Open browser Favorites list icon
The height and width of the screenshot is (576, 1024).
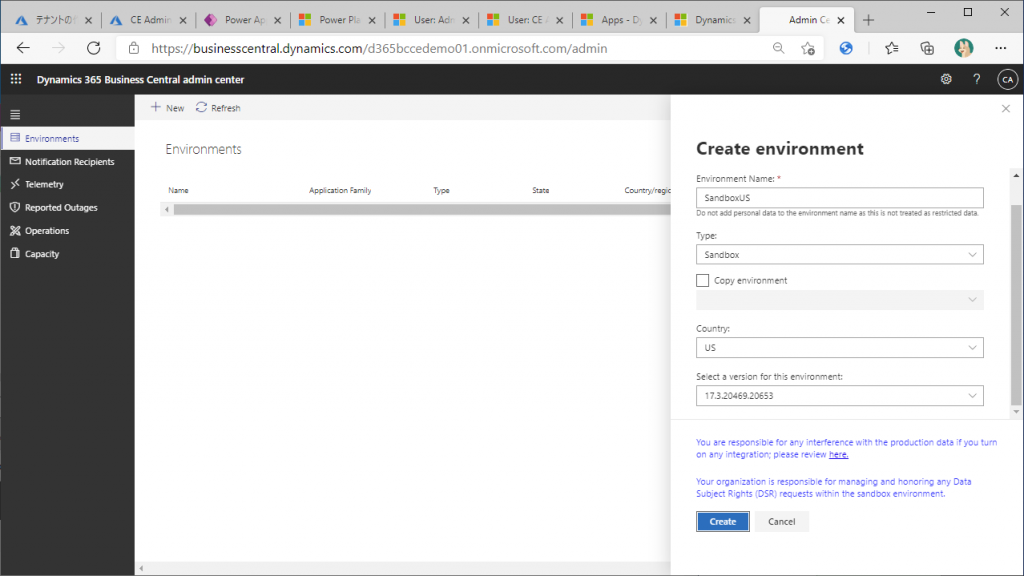tap(891, 48)
